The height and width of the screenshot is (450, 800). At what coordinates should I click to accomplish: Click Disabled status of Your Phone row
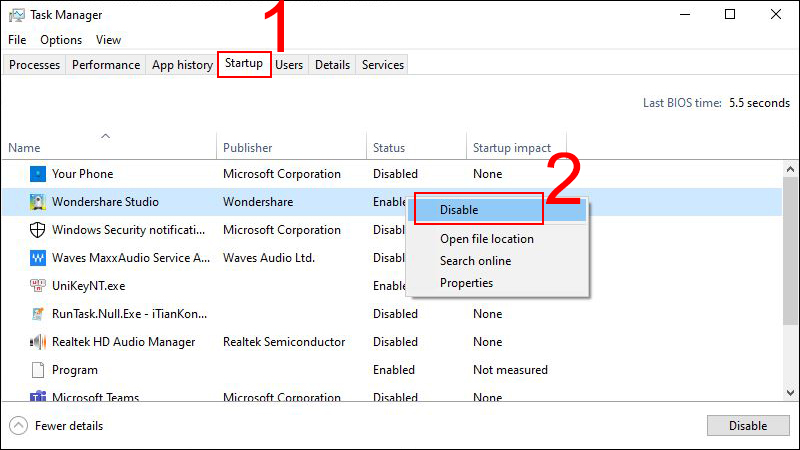[395, 174]
